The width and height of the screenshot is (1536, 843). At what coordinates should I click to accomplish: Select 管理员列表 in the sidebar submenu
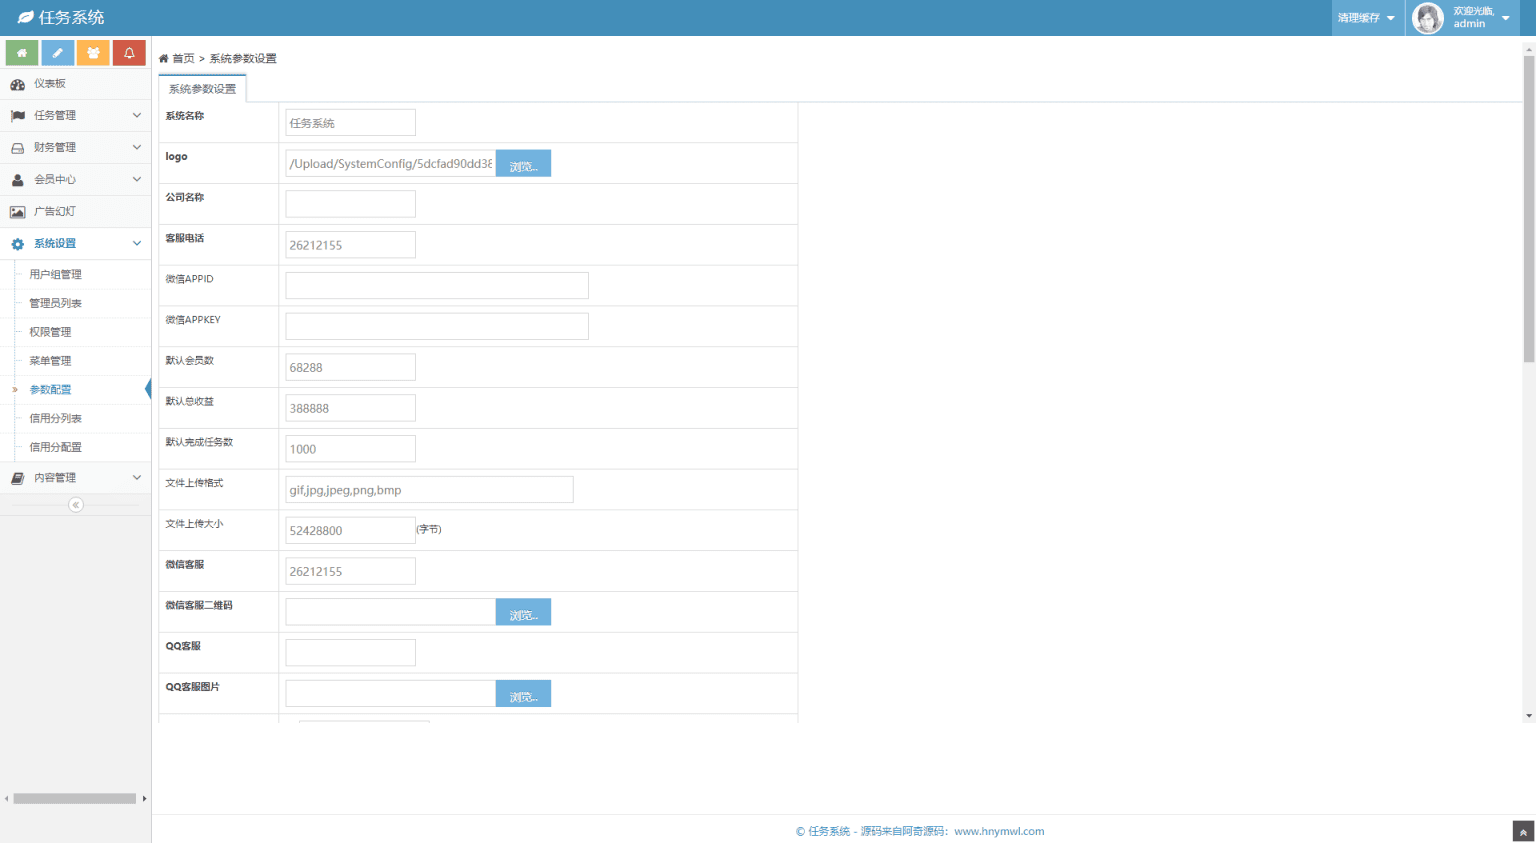(56, 303)
